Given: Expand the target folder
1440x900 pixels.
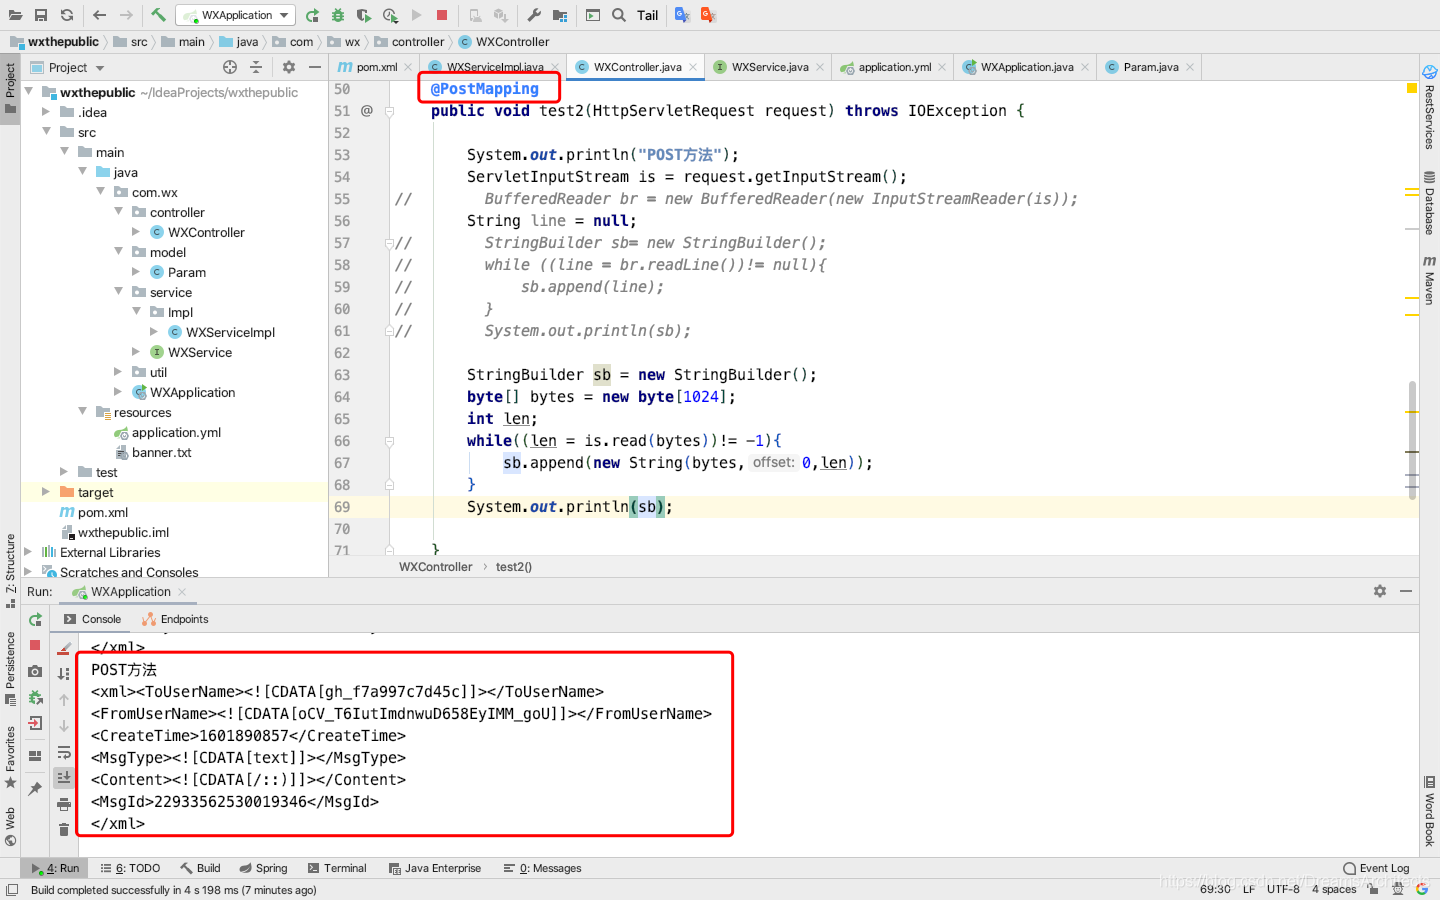Looking at the screenshot, I should [x=46, y=491].
